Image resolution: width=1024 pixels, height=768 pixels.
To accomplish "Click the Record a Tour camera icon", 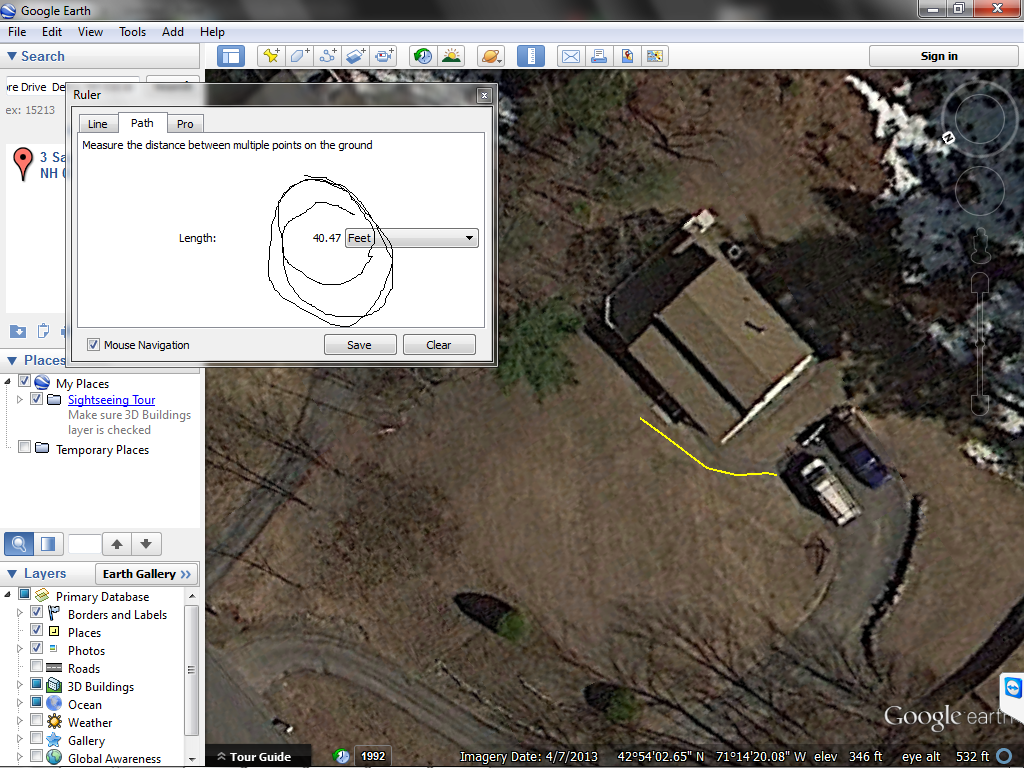I will coord(384,56).
